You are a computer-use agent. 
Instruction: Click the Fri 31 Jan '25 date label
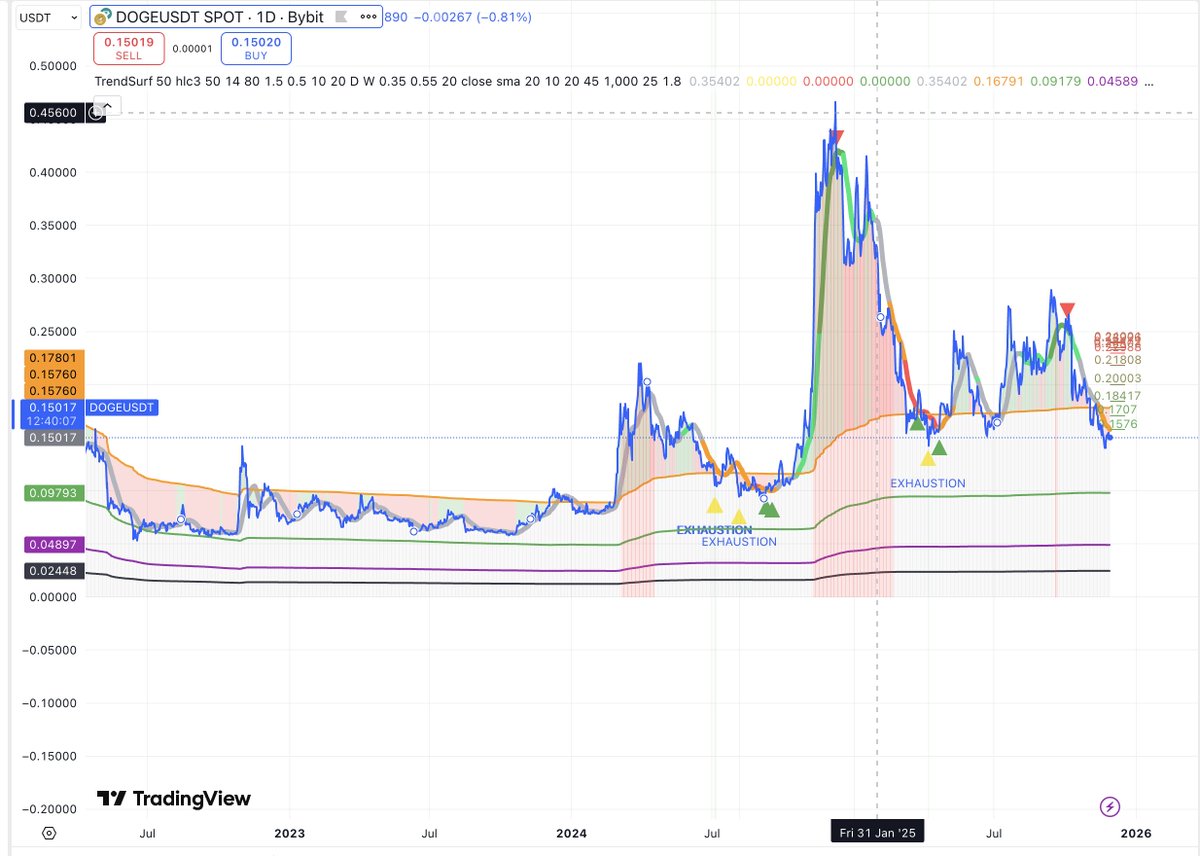877,831
